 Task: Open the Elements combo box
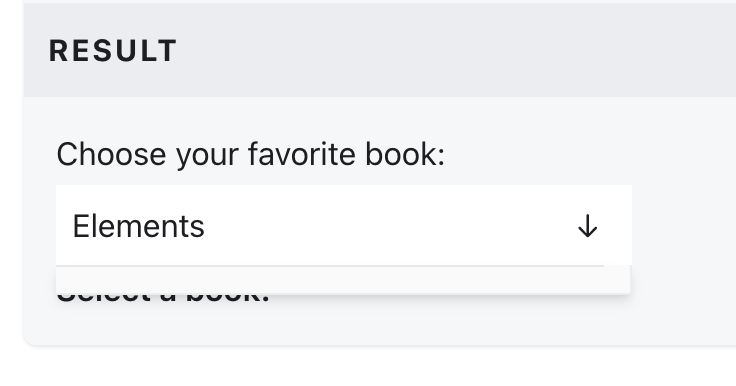(344, 225)
